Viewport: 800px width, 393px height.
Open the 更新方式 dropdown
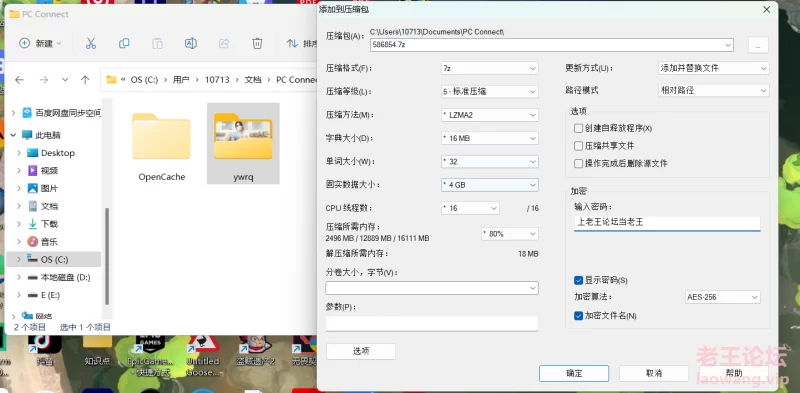(x=713, y=68)
